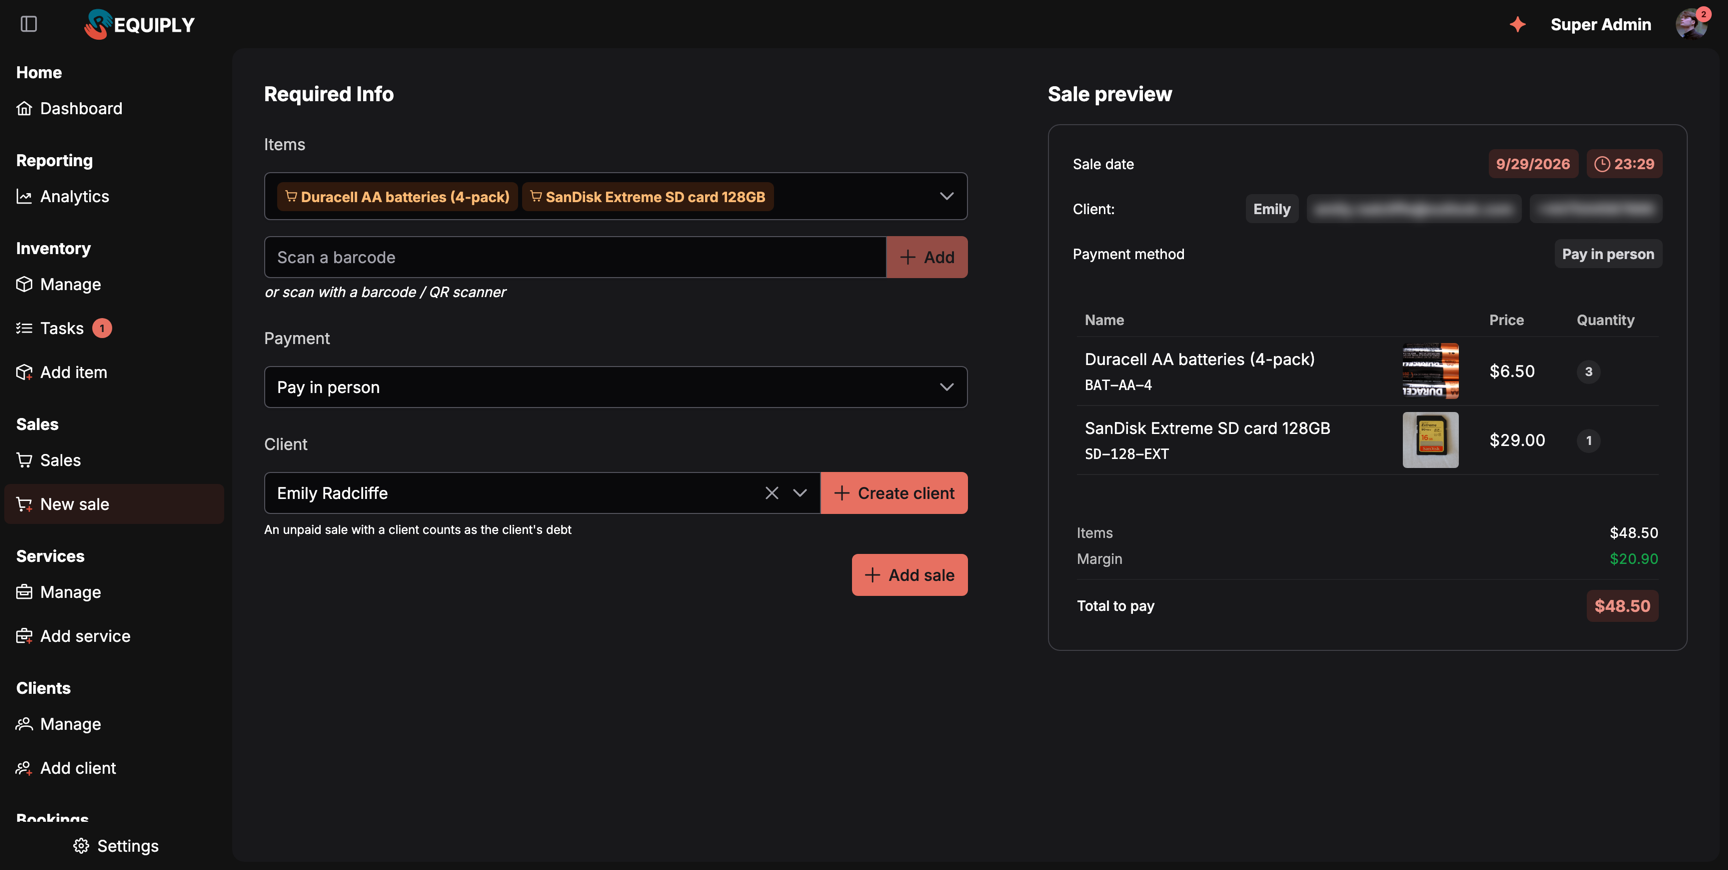Click the $48.50 total to pay badge
1728x870 pixels.
1622,606
